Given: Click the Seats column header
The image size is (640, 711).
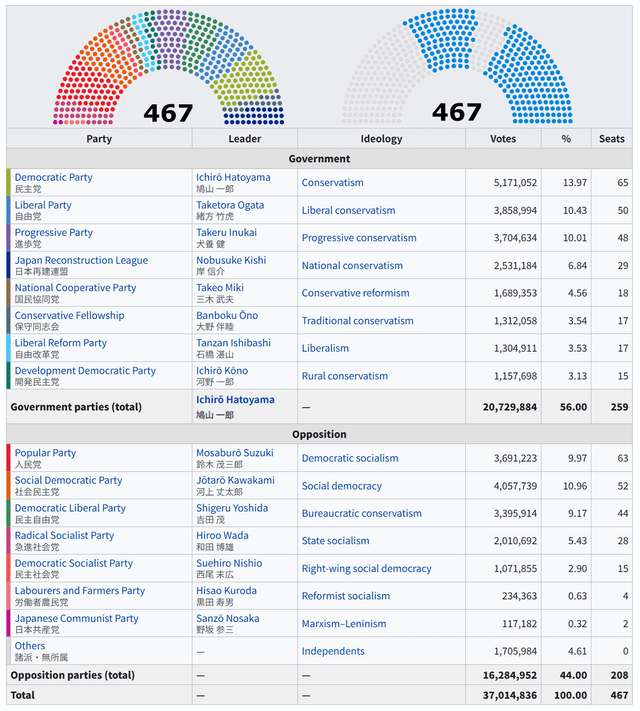Looking at the screenshot, I should click(x=611, y=139).
